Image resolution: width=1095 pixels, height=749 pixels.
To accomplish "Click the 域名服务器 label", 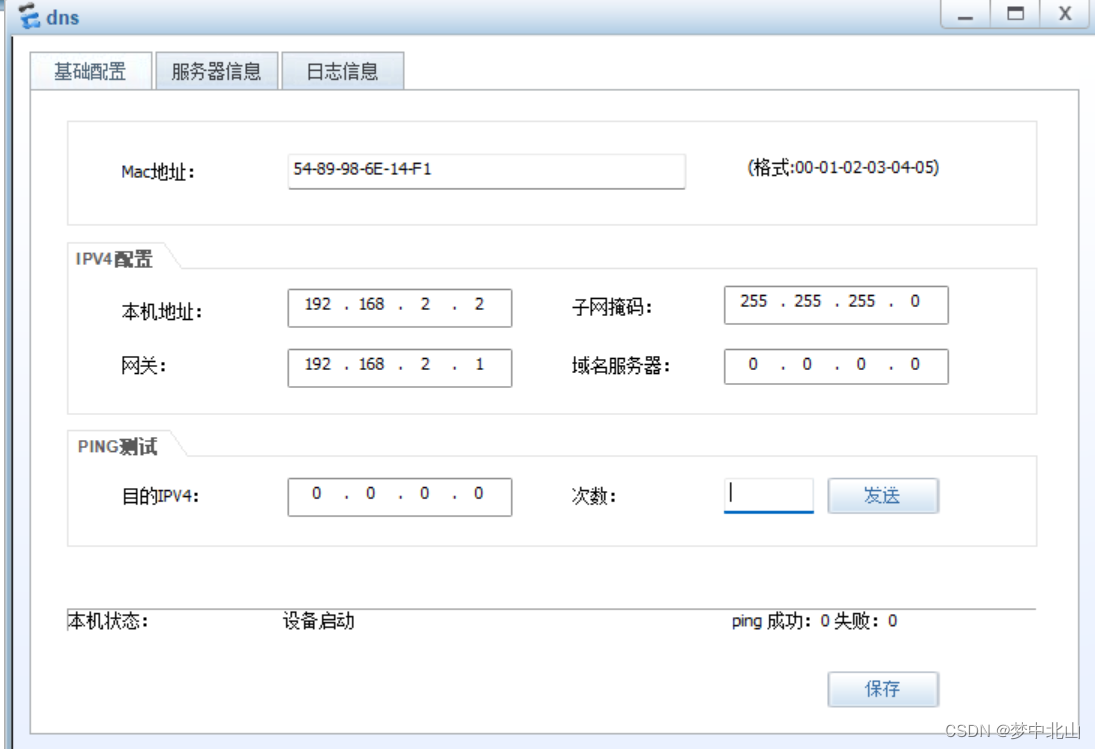I will point(621,366).
